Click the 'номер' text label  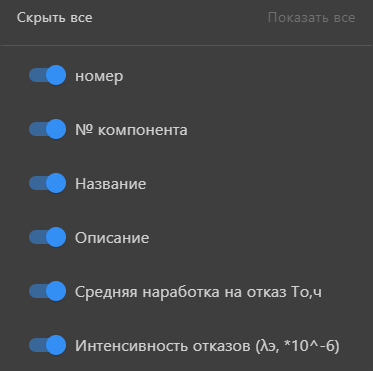[x=99, y=76]
